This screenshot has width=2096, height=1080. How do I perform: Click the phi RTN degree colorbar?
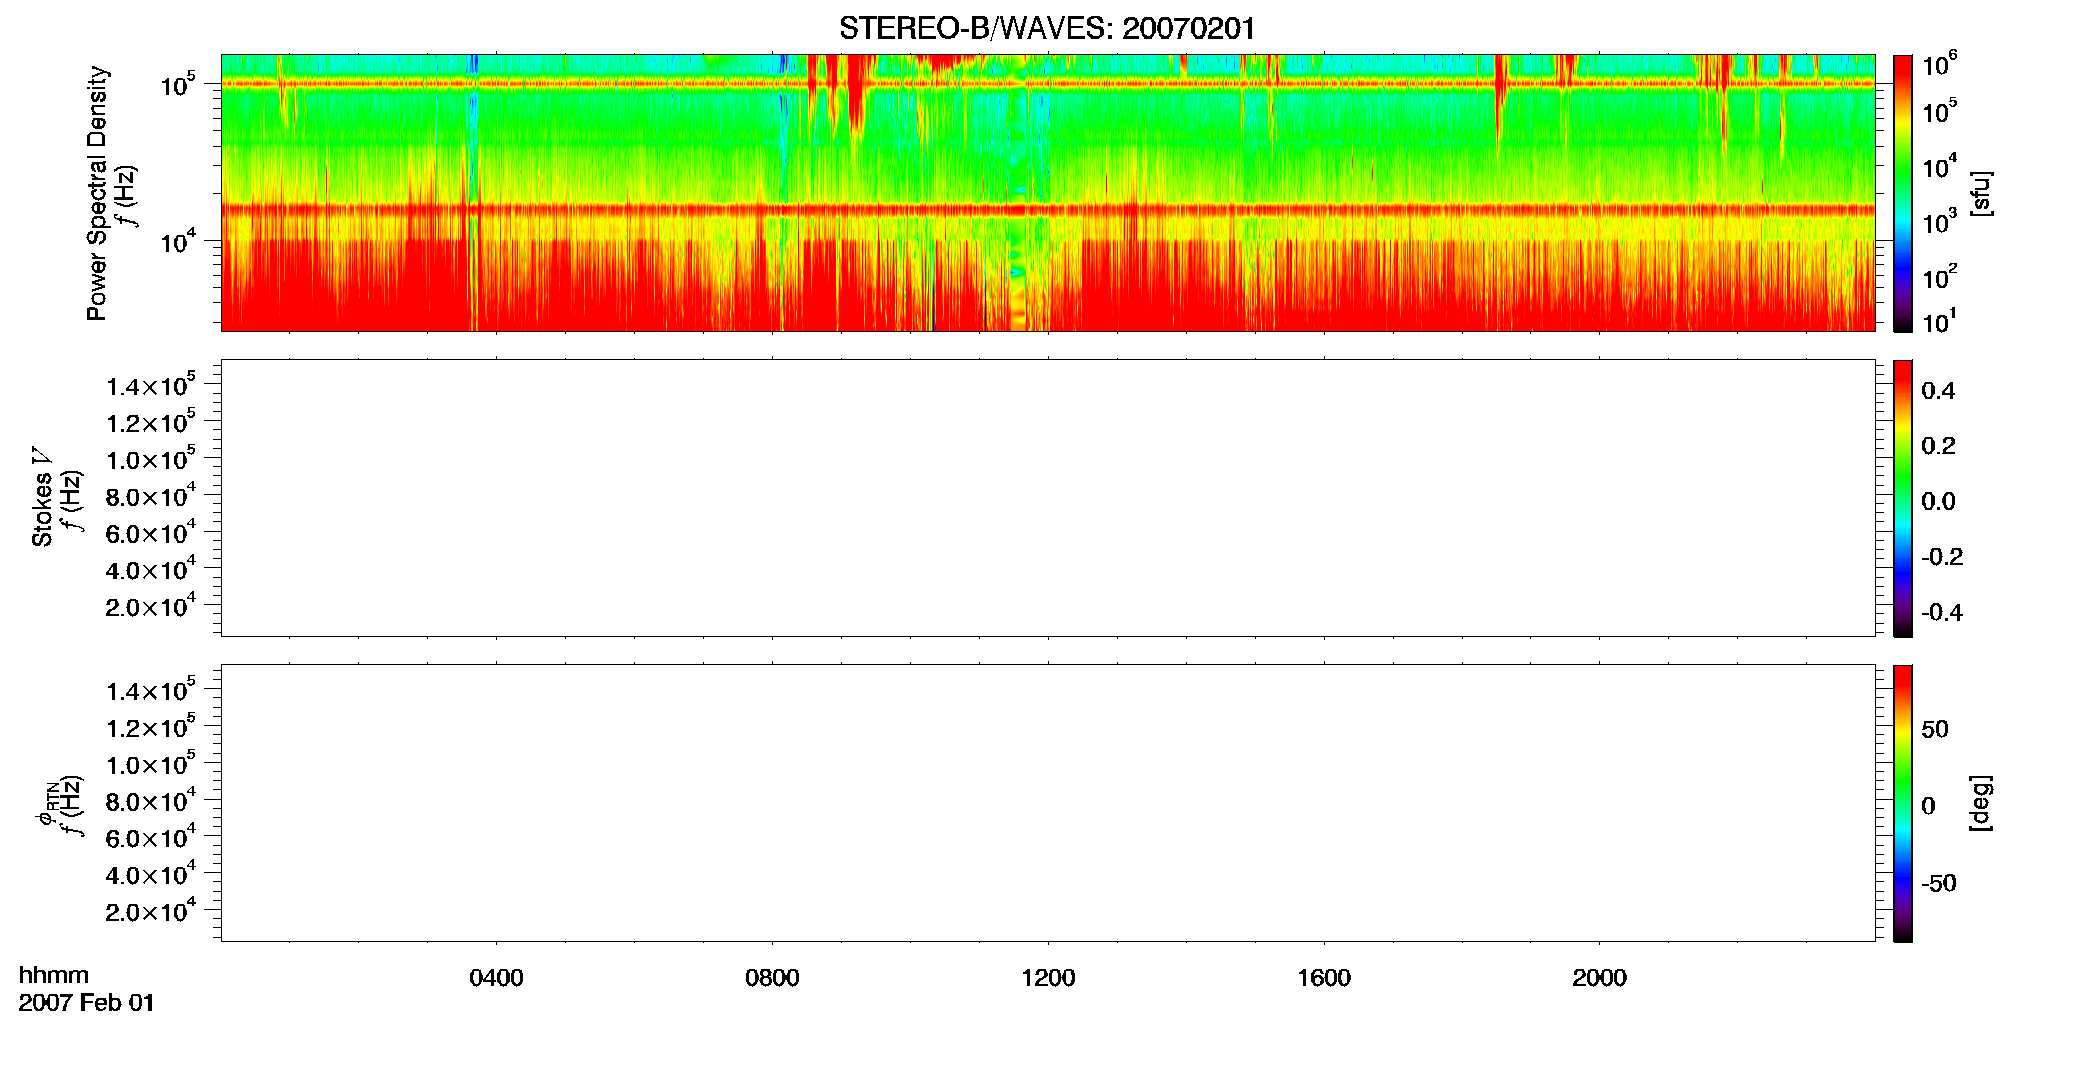[1902, 803]
